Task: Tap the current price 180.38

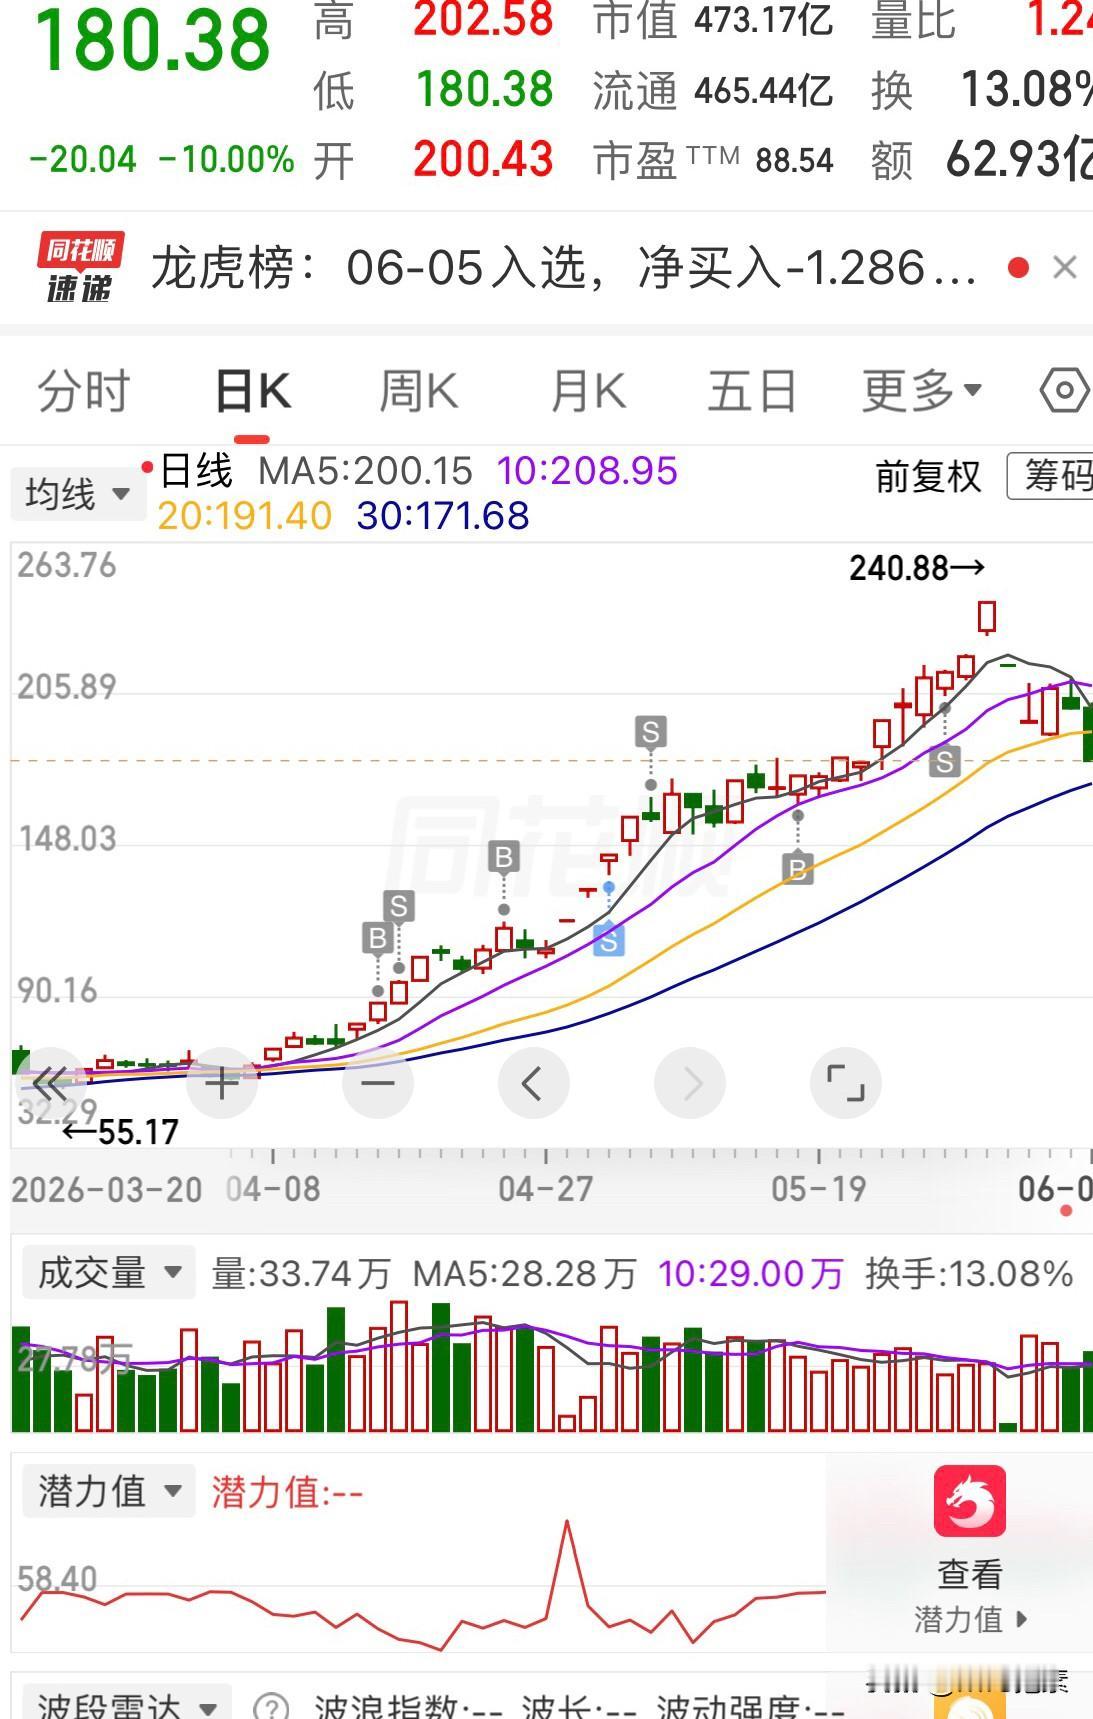Action: (x=153, y=40)
